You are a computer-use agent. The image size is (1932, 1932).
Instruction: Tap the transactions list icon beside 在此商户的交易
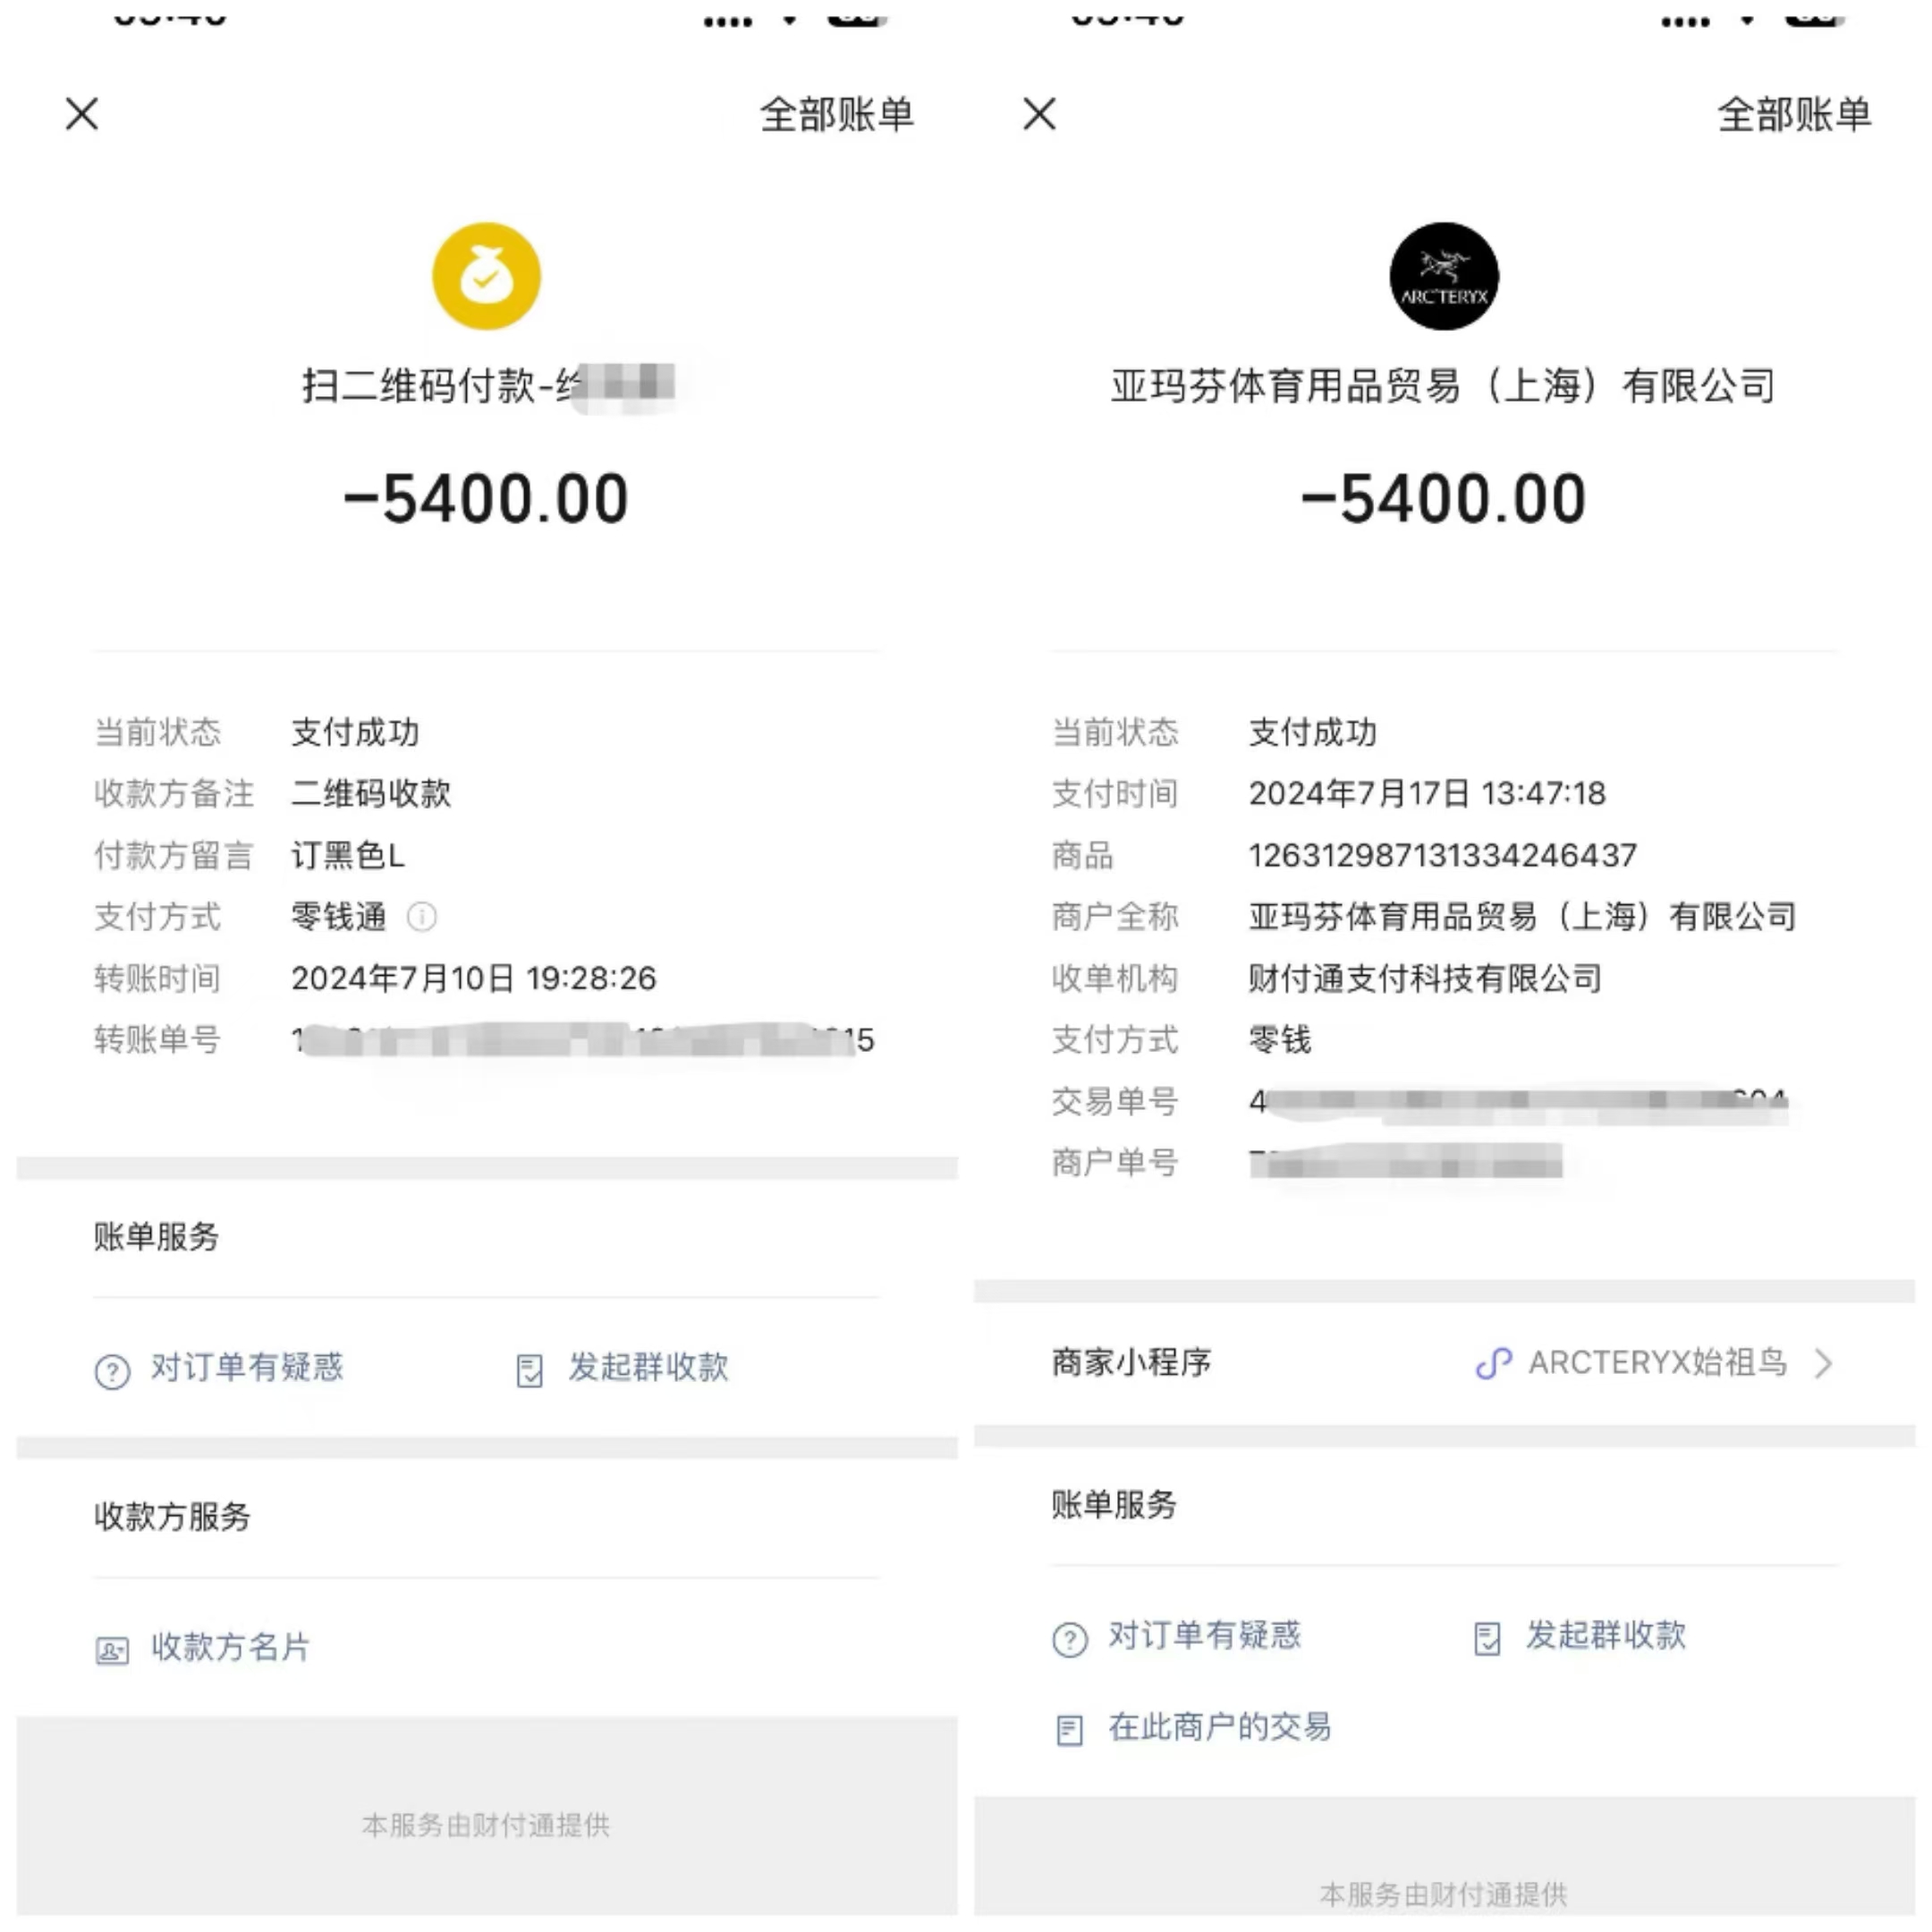[1069, 1730]
